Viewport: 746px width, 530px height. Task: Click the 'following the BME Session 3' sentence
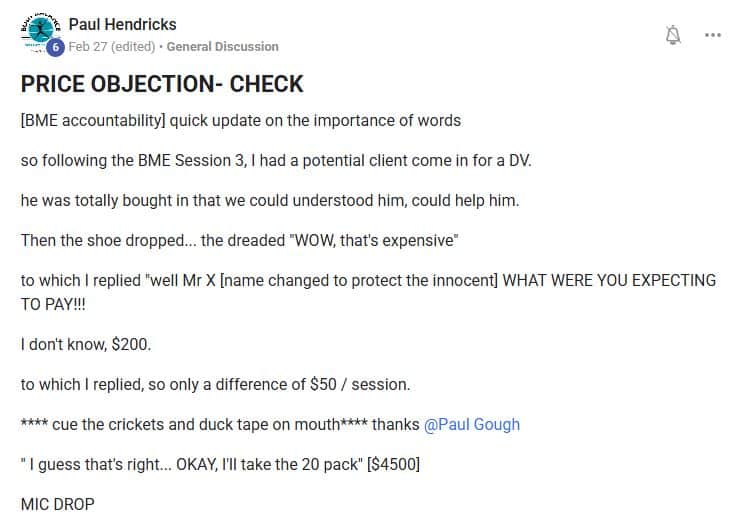[276, 161]
